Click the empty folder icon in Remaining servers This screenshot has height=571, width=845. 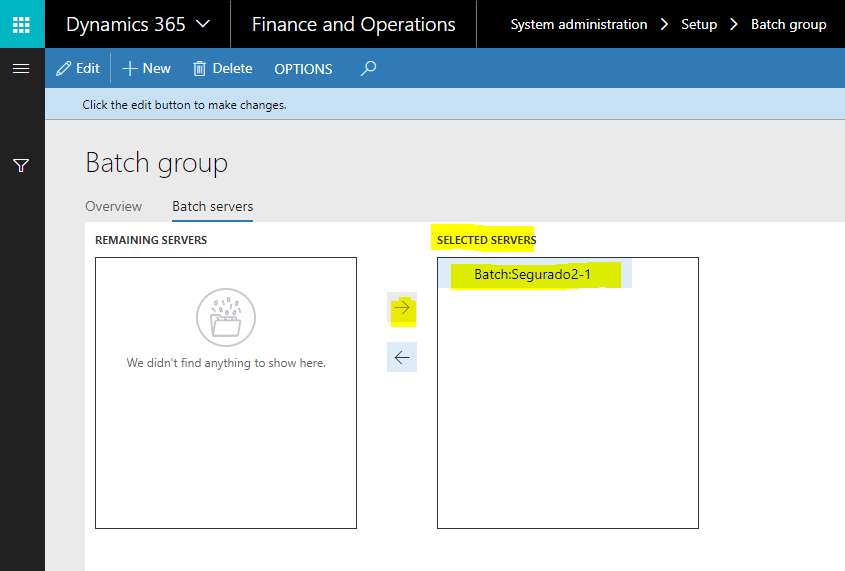pos(226,317)
